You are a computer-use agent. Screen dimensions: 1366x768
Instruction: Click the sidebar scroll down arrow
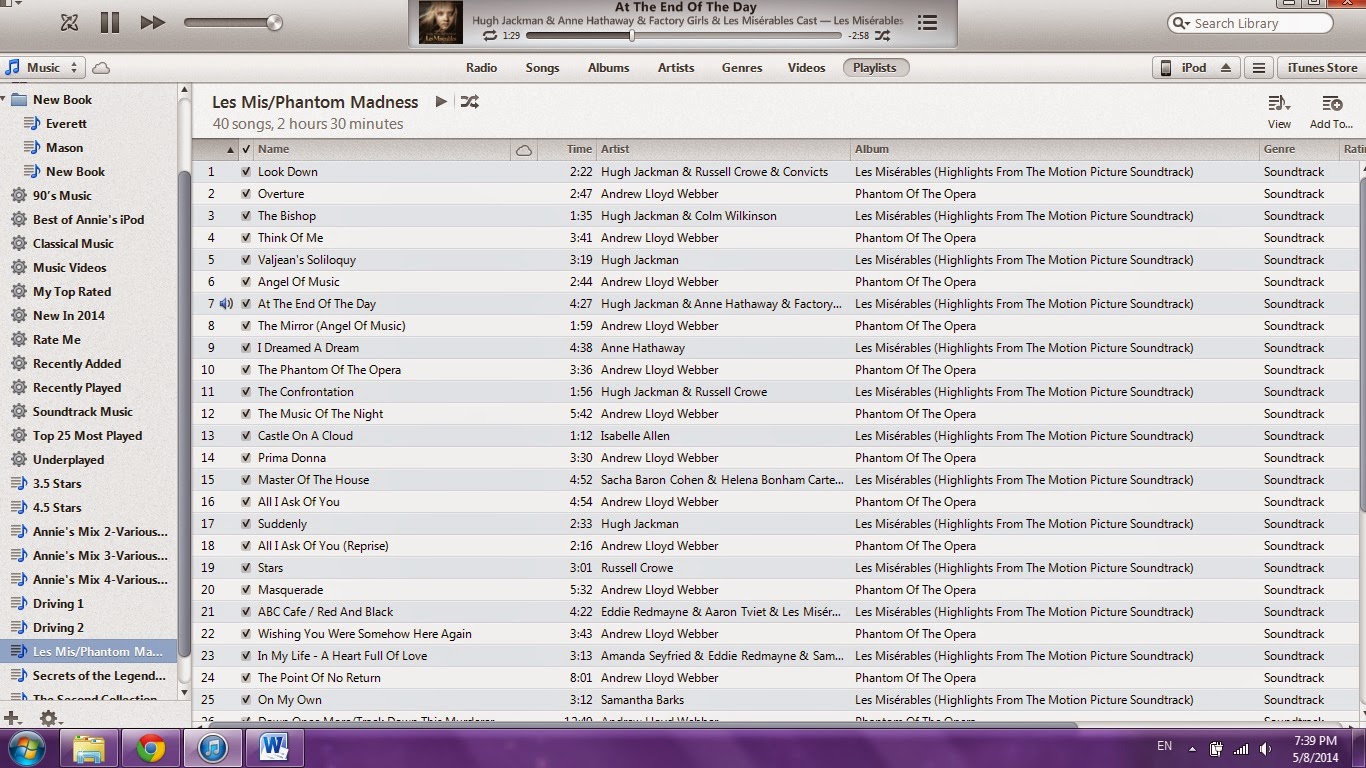pos(184,691)
